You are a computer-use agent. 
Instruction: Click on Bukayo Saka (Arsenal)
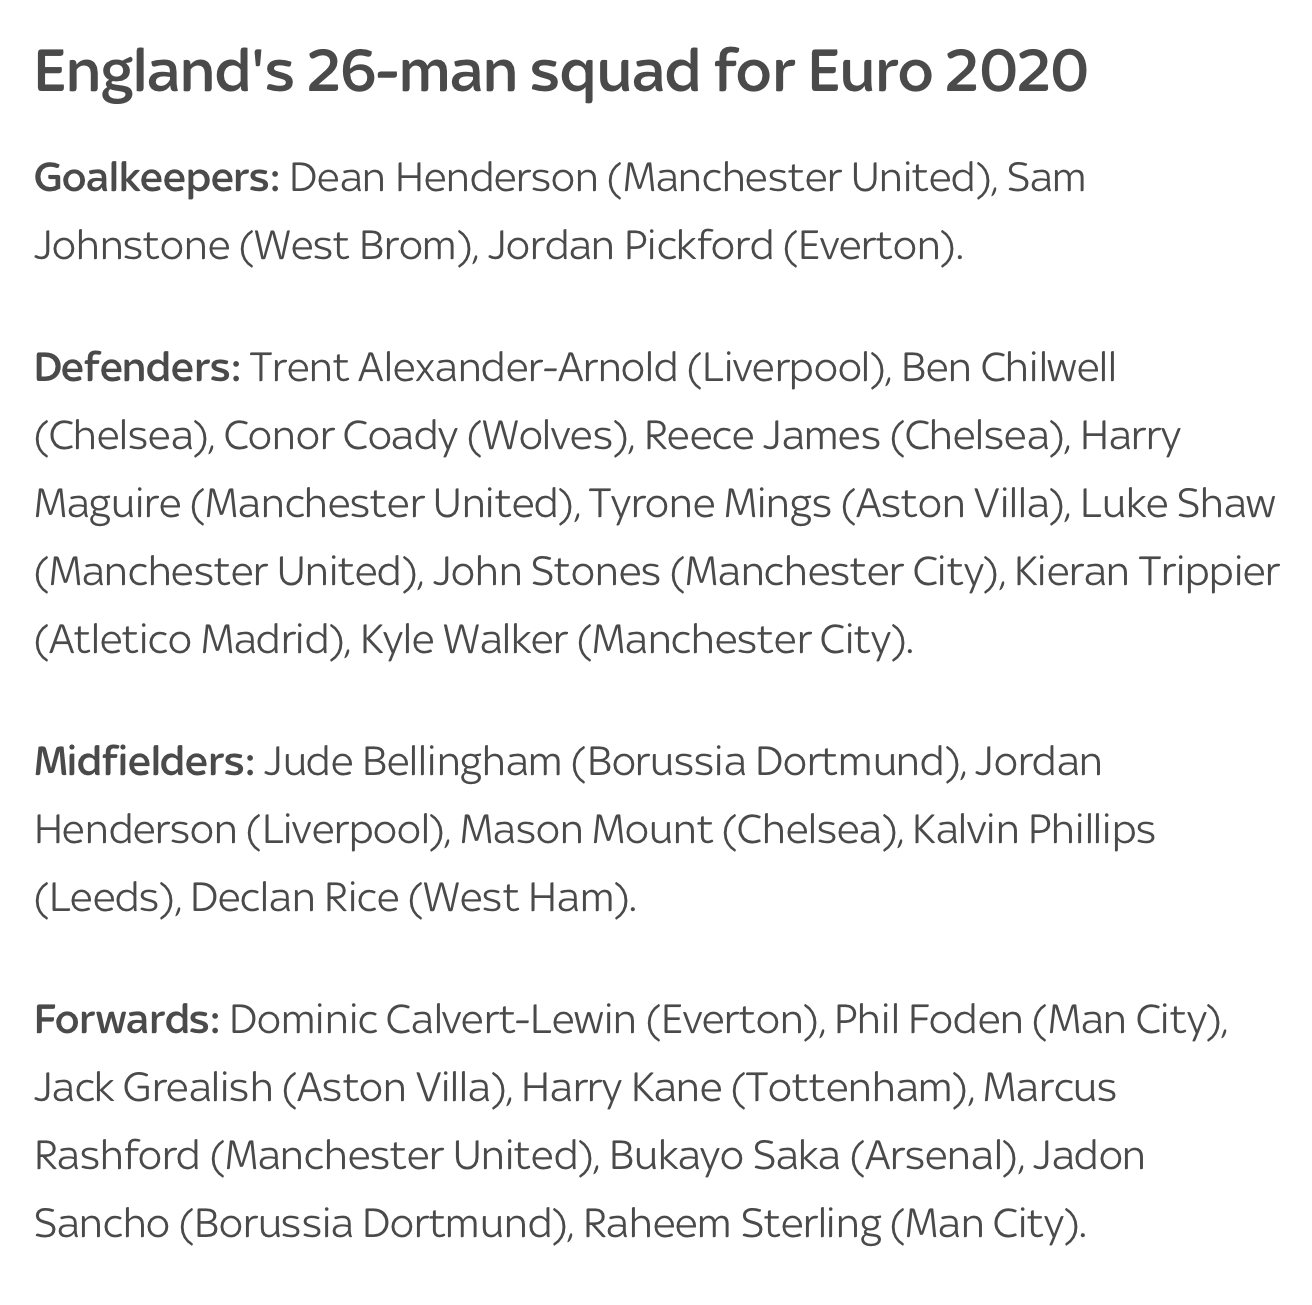(812, 1155)
